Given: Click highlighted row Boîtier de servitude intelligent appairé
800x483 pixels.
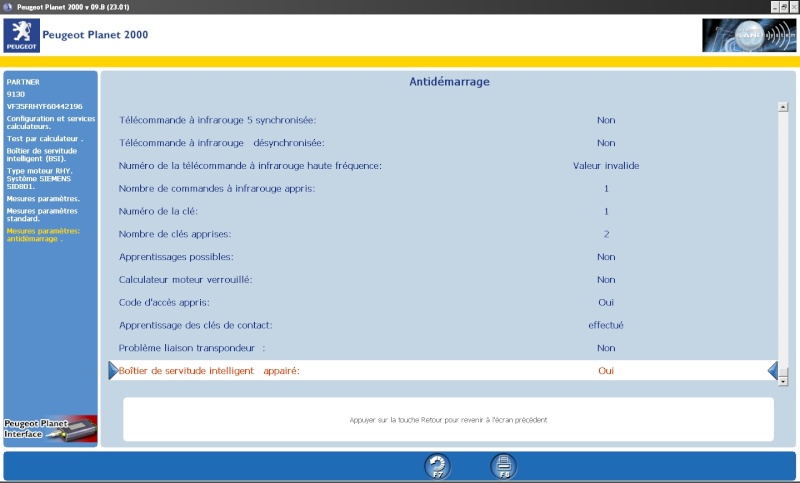Looking at the screenshot, I should pos(443,370).
